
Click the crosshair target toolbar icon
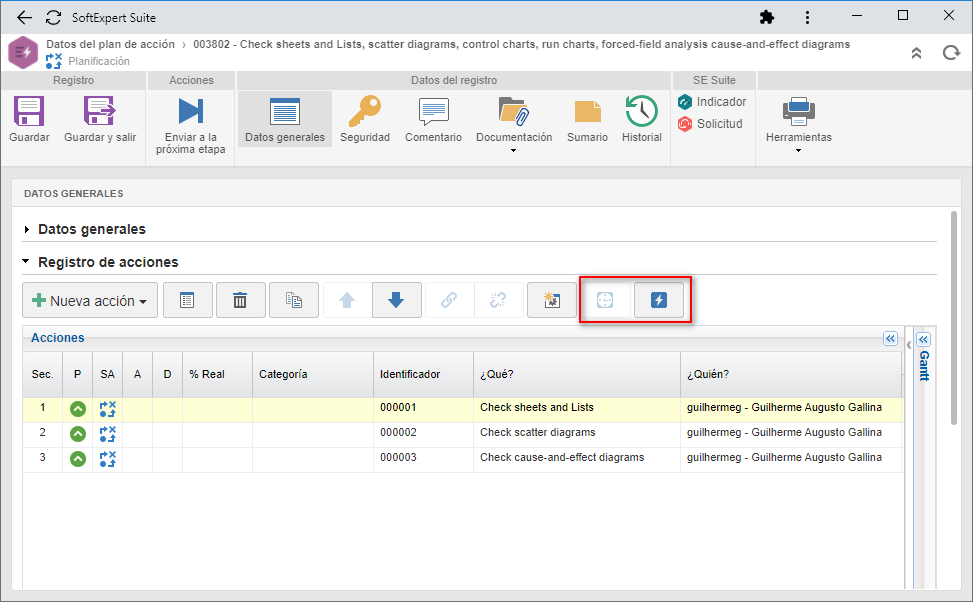[x=605, y=300]
